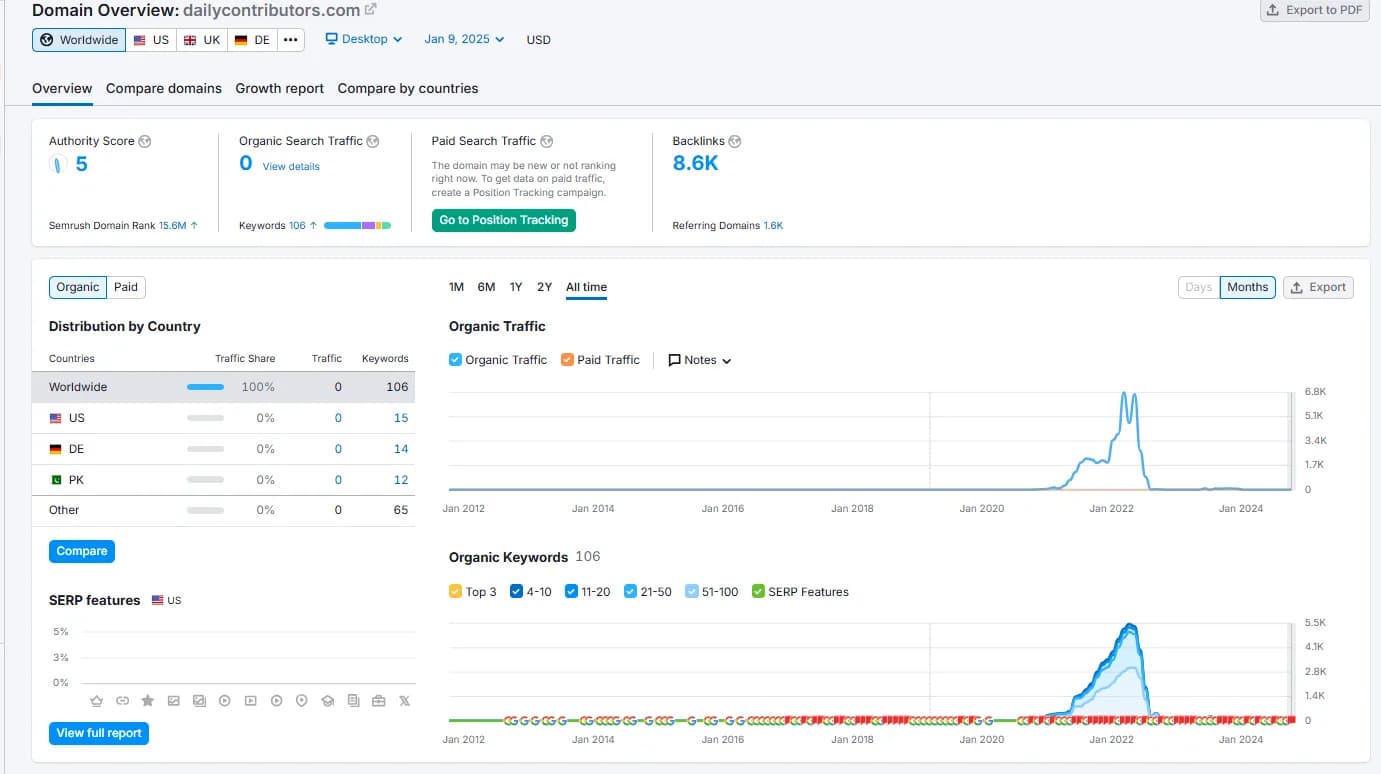Click the star reviews SERP feature icon
The width and height of the screenshot is (1381, 774).
148,701
